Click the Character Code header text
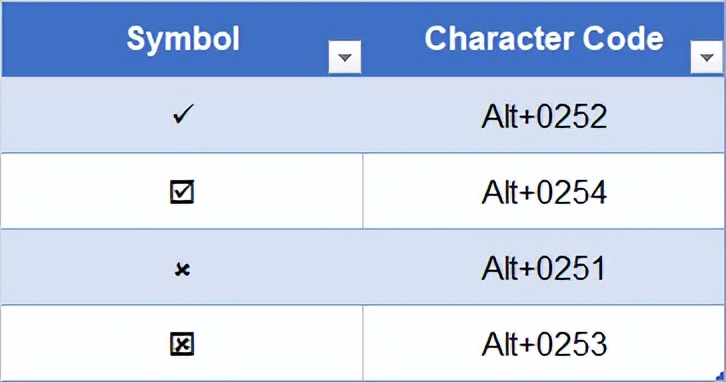Viewport: 726px width, 382px height. click(544, 38)
